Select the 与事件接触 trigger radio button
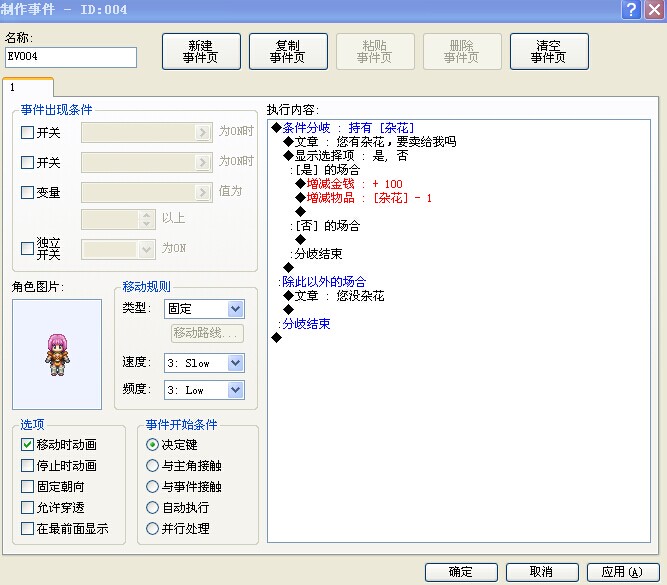667x585 pixels. click(x=152, y=486)
